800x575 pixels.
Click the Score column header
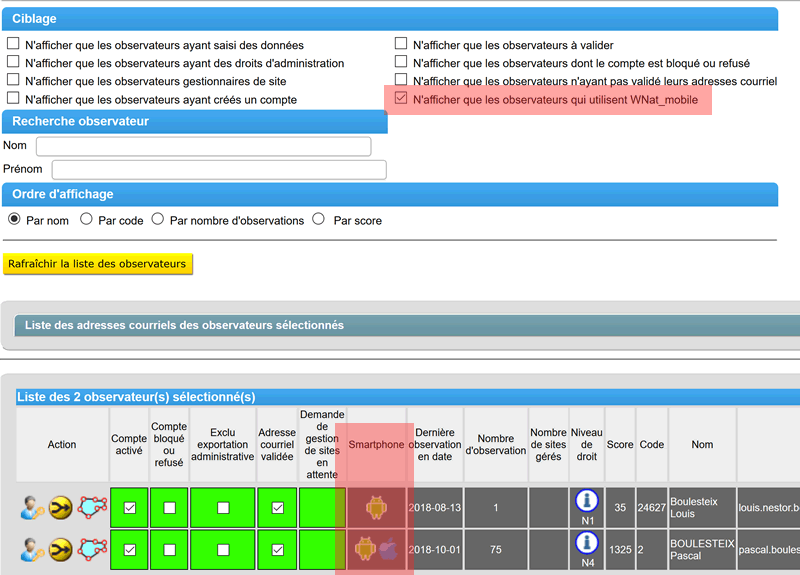click(620, 444)
